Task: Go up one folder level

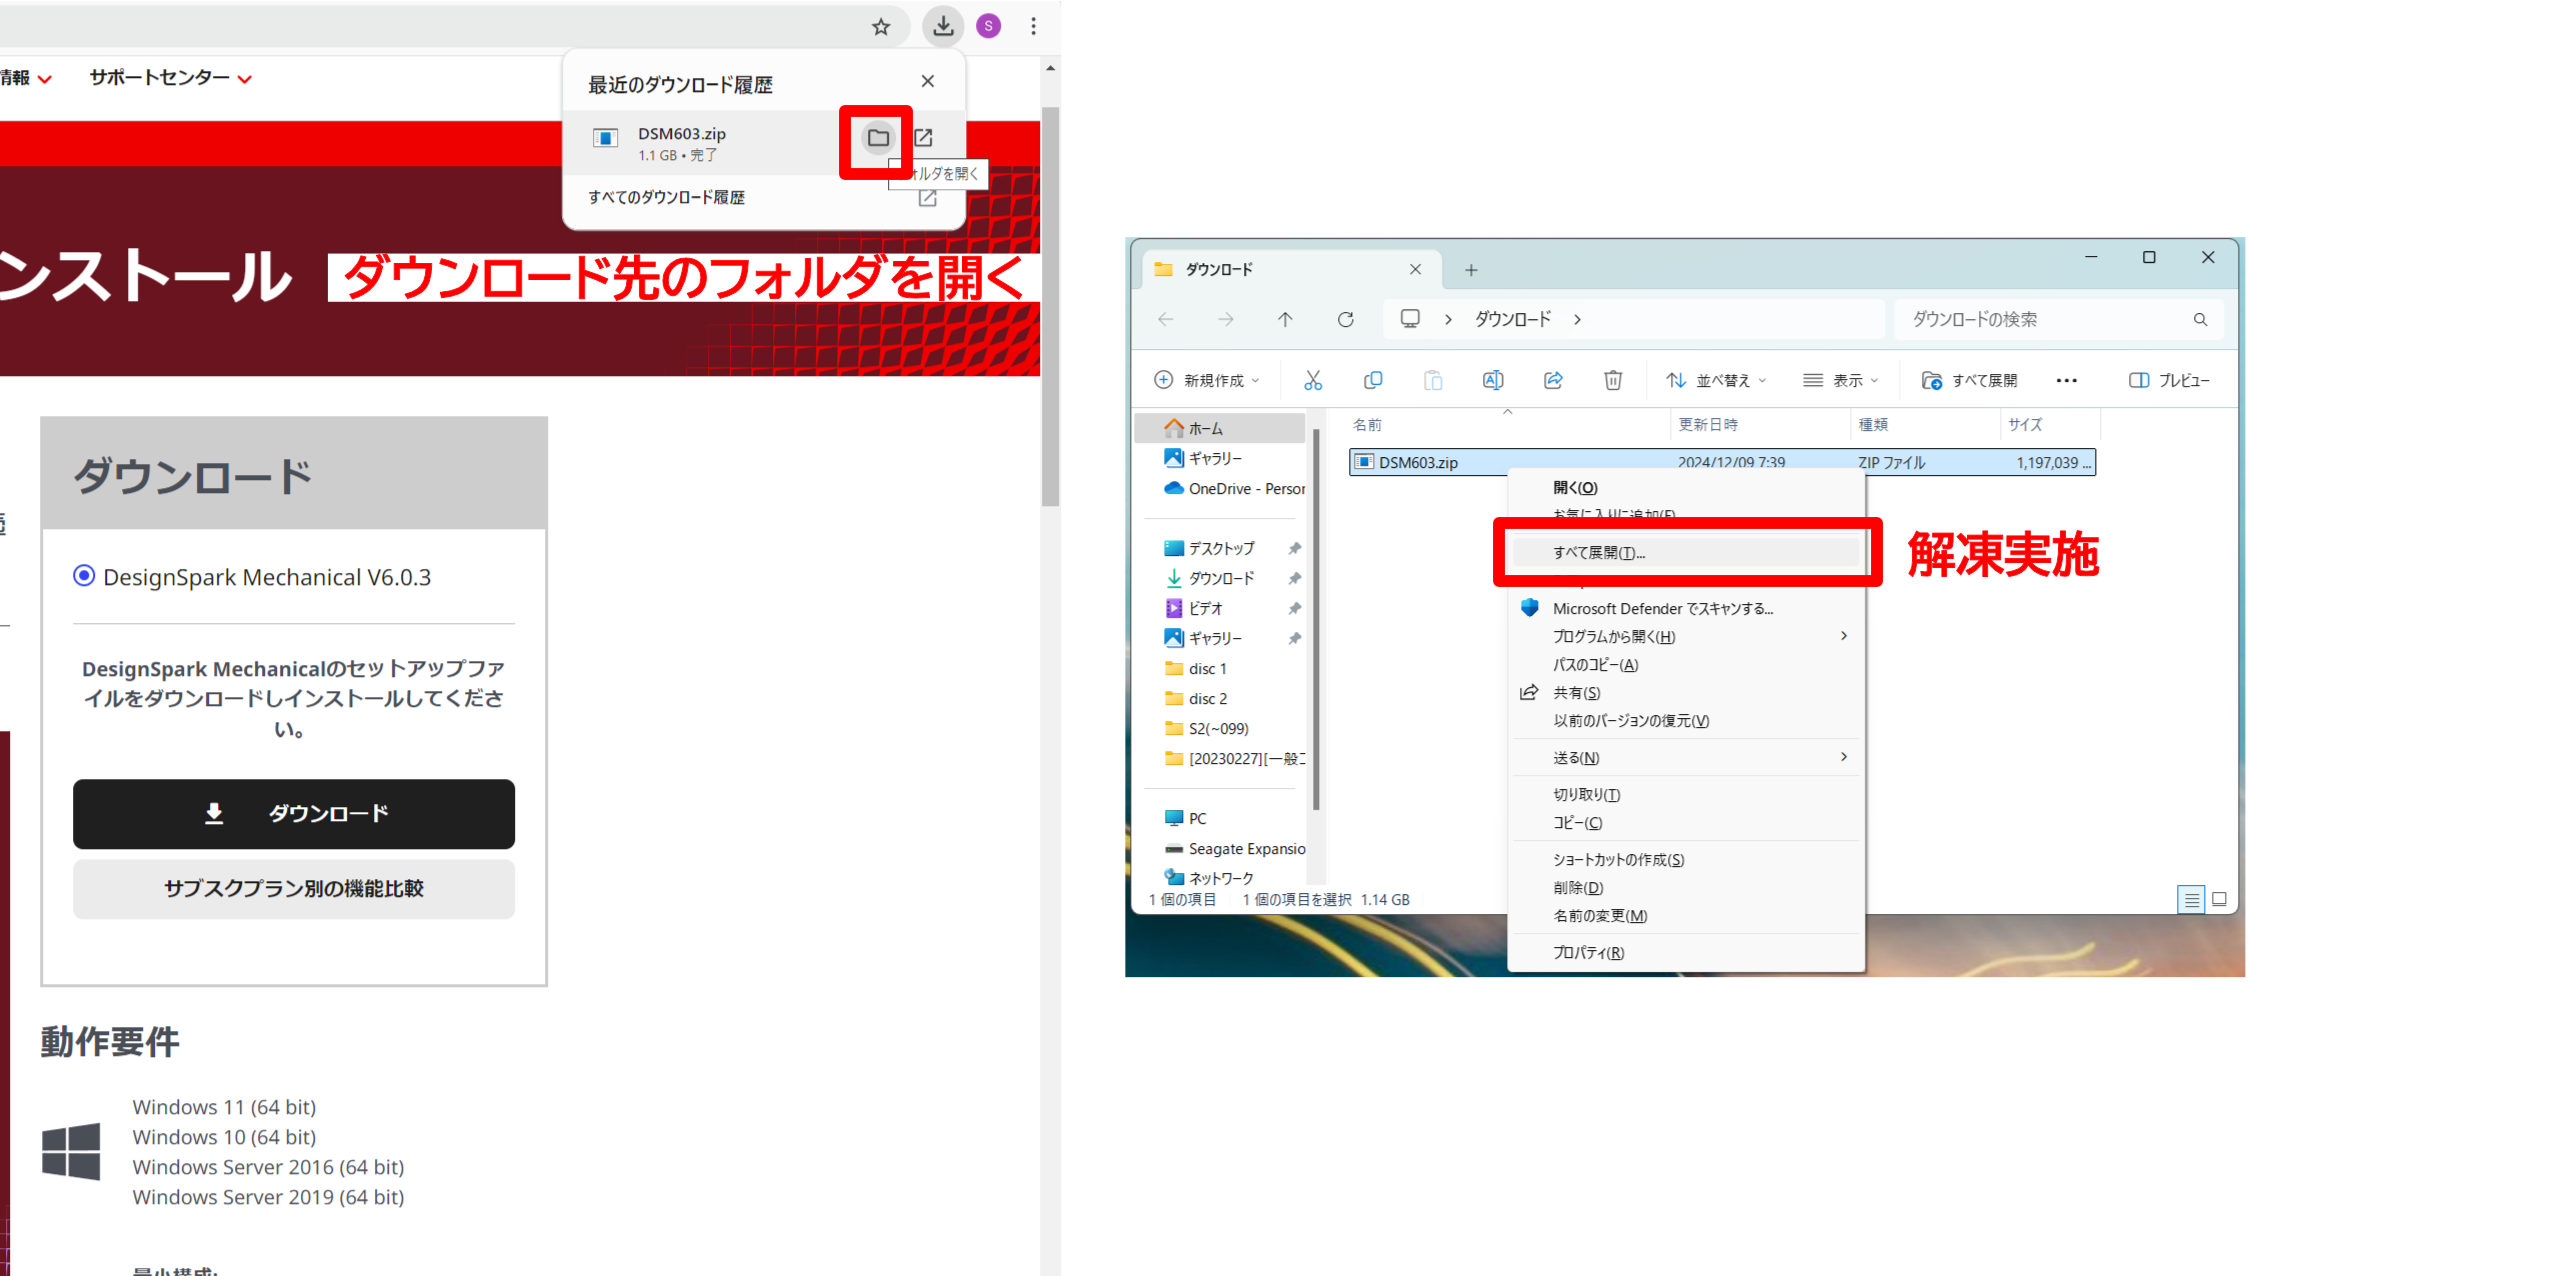Action: pyautogui.click(x=1285, y=319)
